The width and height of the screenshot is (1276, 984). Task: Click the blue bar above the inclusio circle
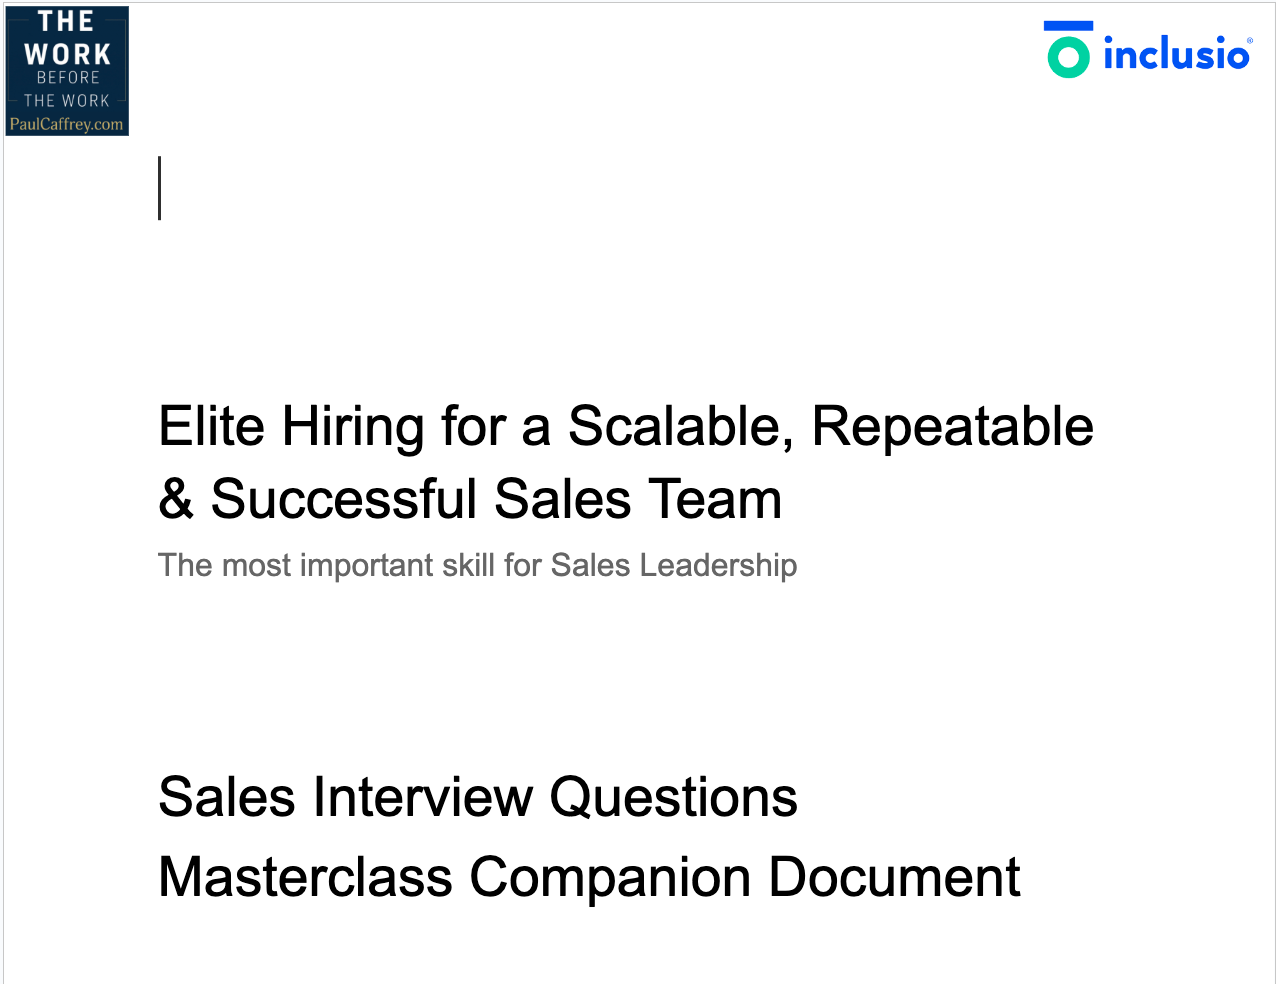[1068, 26]
